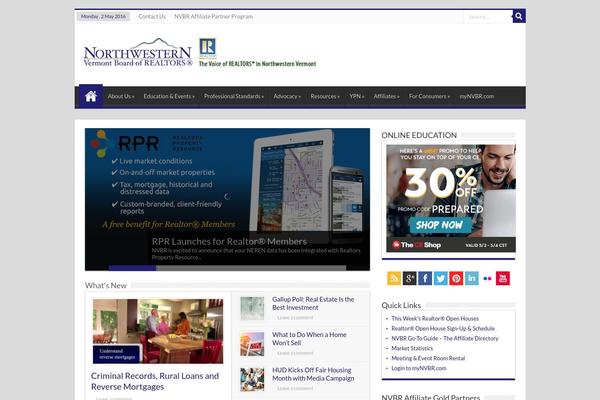600x400 pixels.
Task: Expand the Affiliates menu
Action: click(x=386, y=96)
